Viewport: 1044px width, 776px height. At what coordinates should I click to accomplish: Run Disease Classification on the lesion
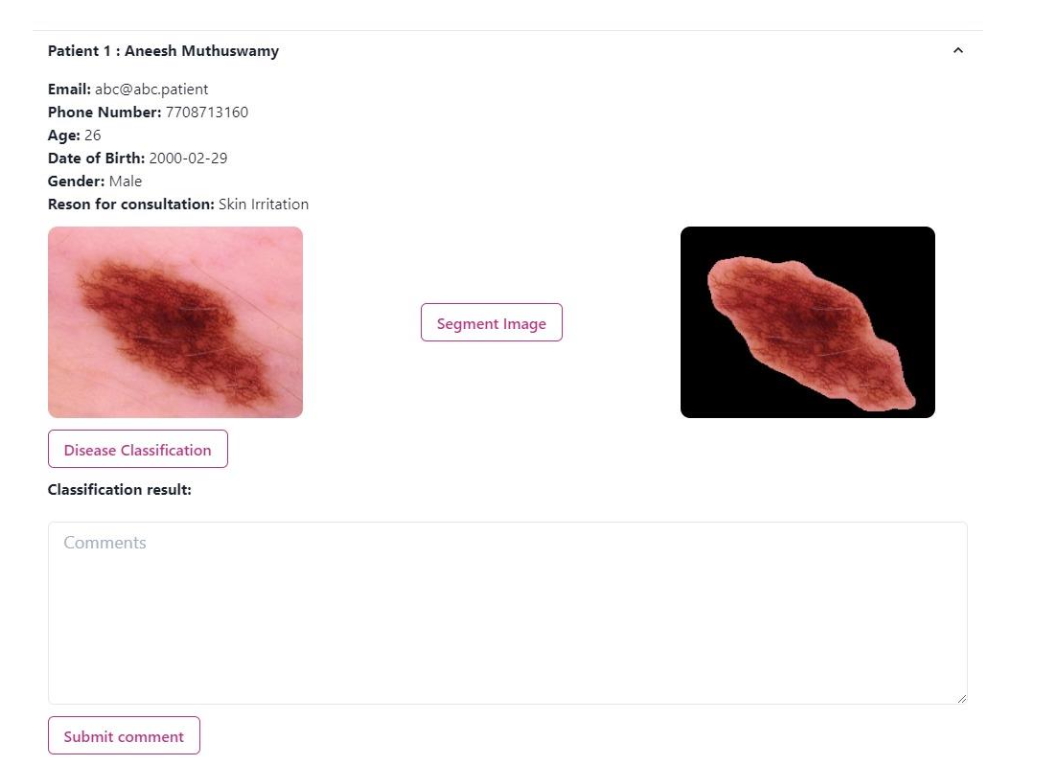[137, 449]
